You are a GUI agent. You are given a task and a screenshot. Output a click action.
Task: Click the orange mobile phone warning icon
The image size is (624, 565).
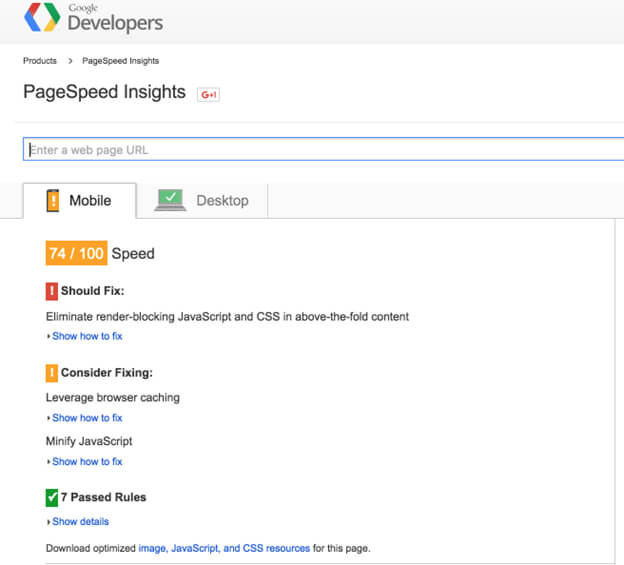click(x=53, y=201)
